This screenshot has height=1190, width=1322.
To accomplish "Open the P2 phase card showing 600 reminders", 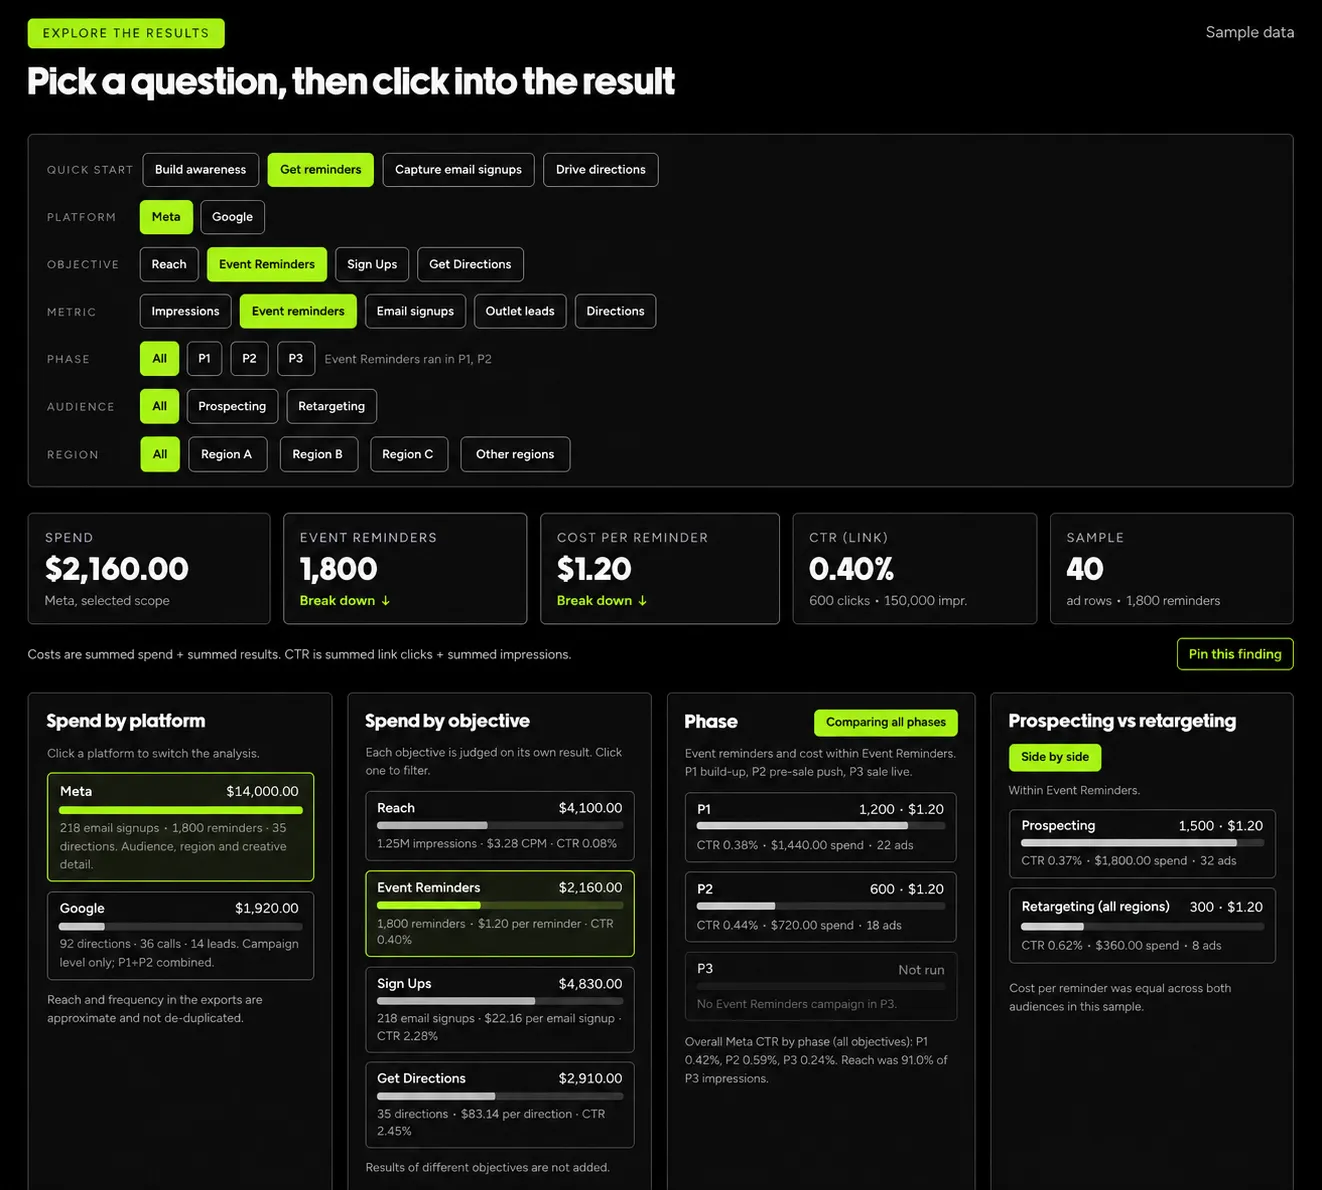I will pos(820,907).
